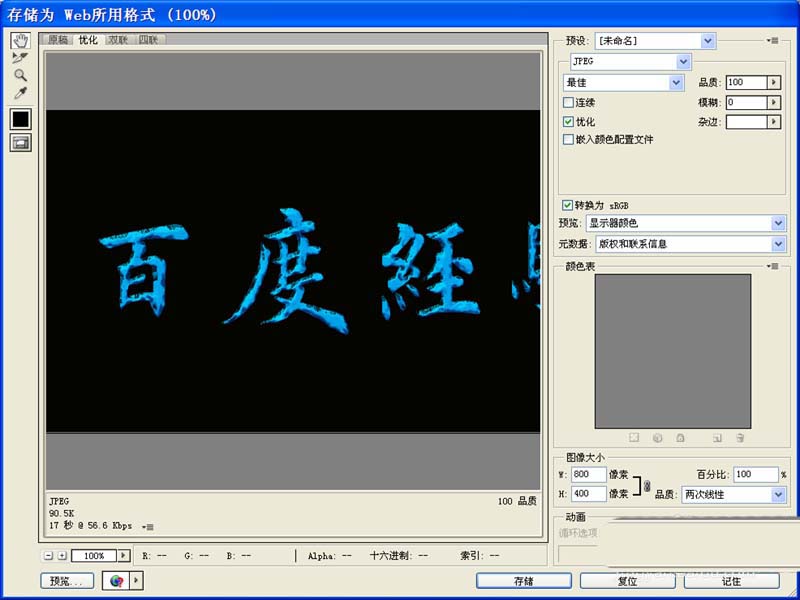Click the browser preview icon

click(117, 581)
